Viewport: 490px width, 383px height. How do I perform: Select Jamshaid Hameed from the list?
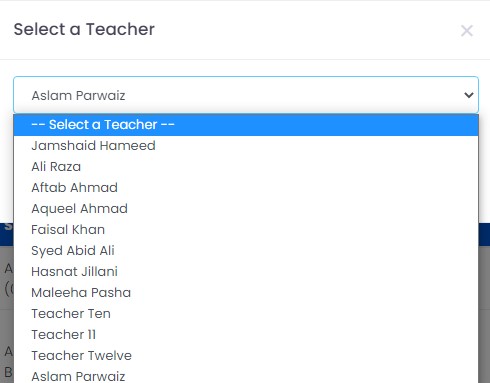click(246, 146)
